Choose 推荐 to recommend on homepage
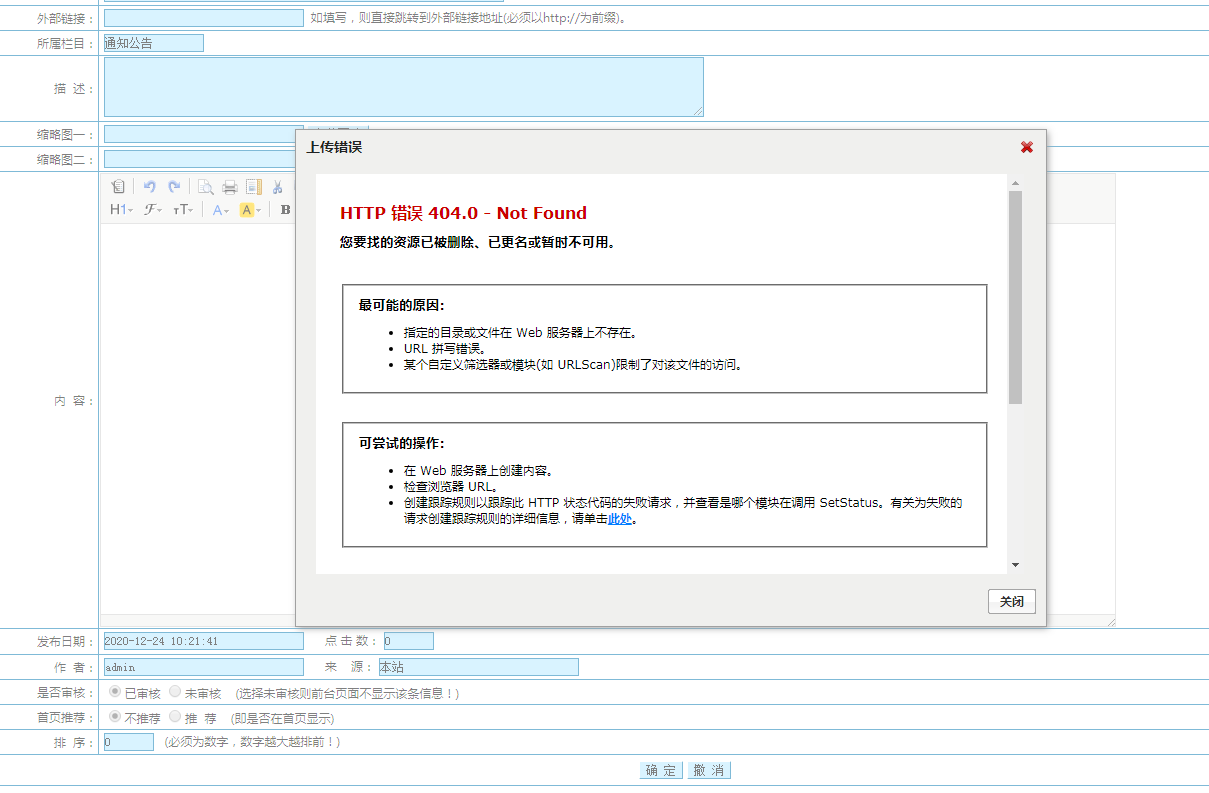1209x793 pixels. click(176, 717)
